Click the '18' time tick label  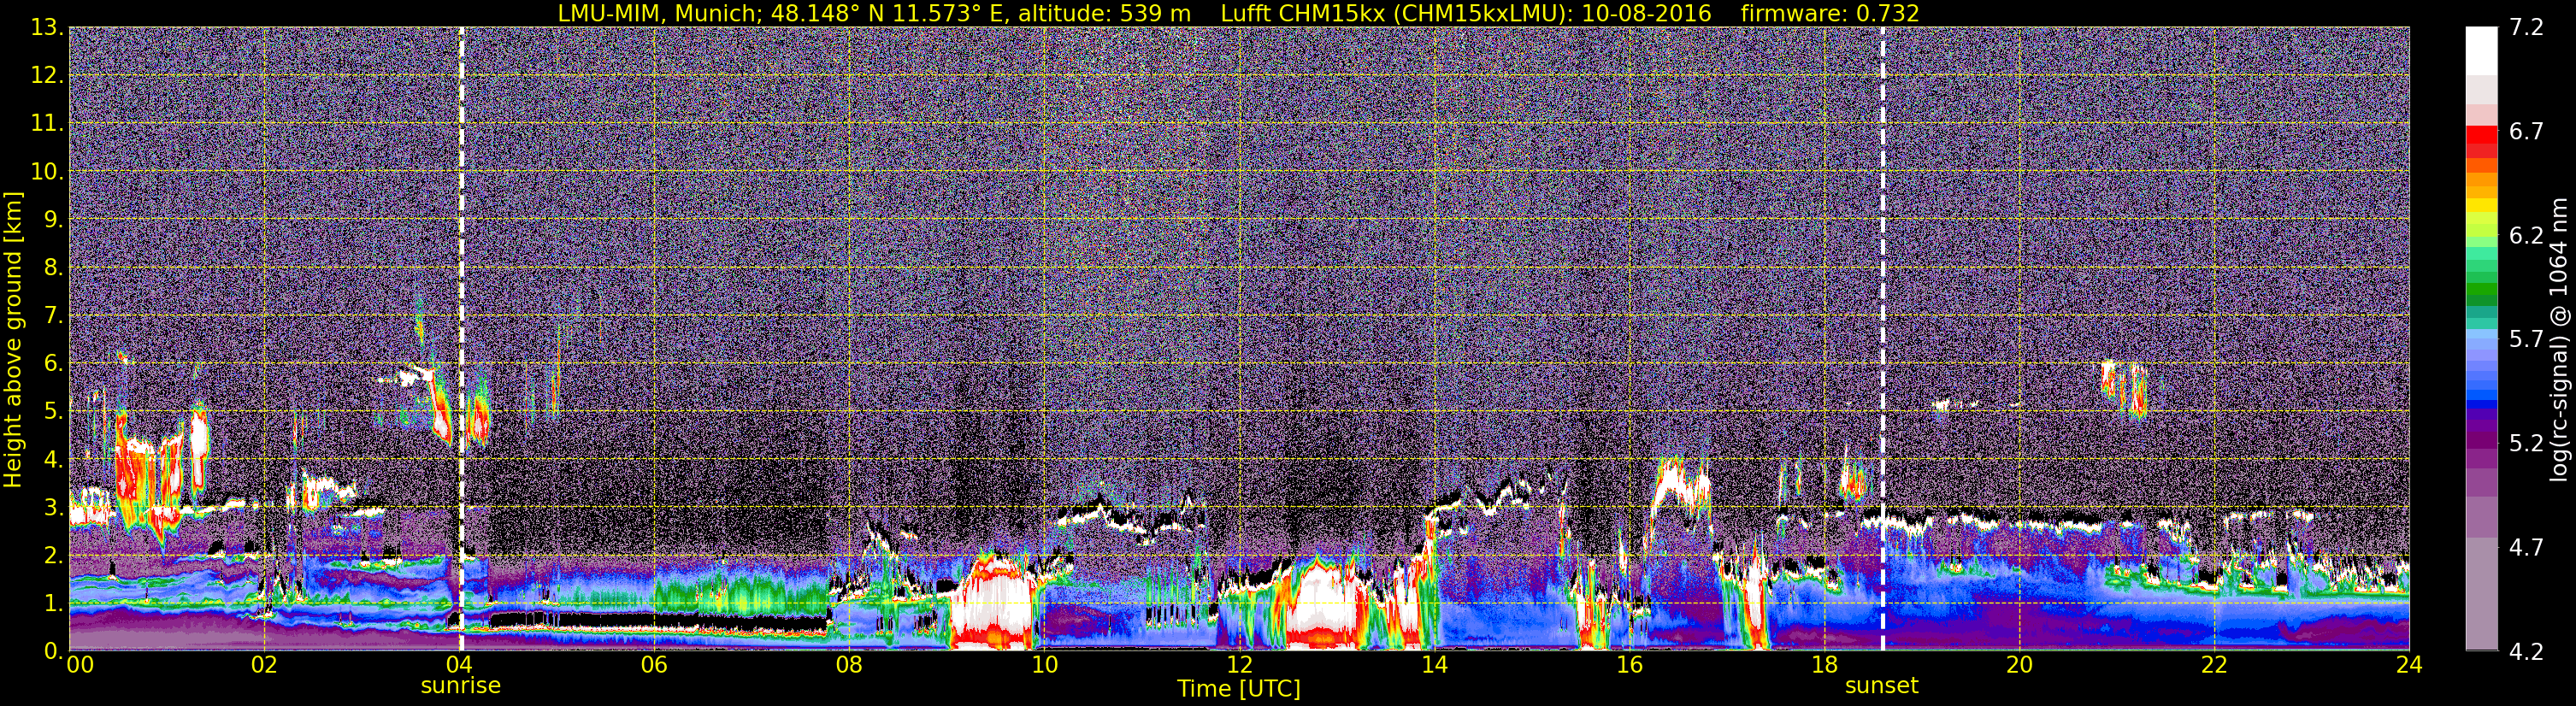1824,665
